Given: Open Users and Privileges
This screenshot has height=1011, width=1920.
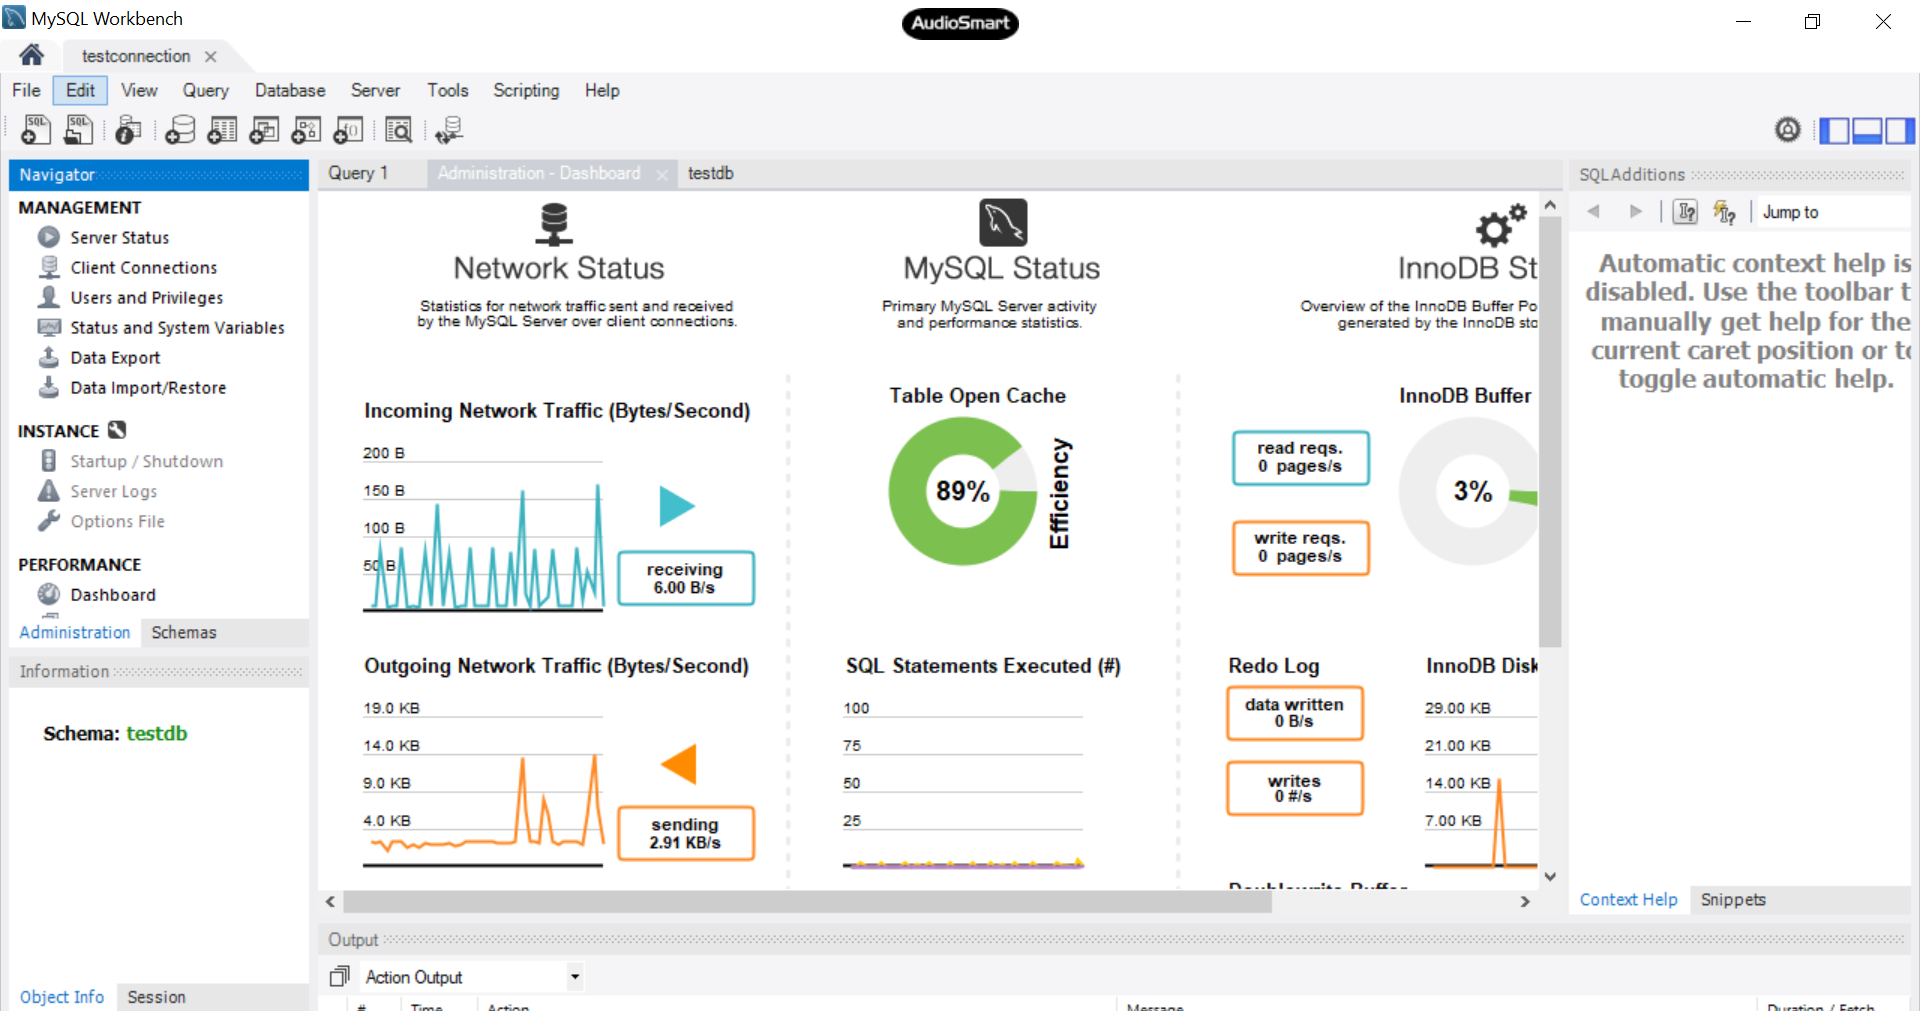Looking at the screenshot, I should pos(146,298).
